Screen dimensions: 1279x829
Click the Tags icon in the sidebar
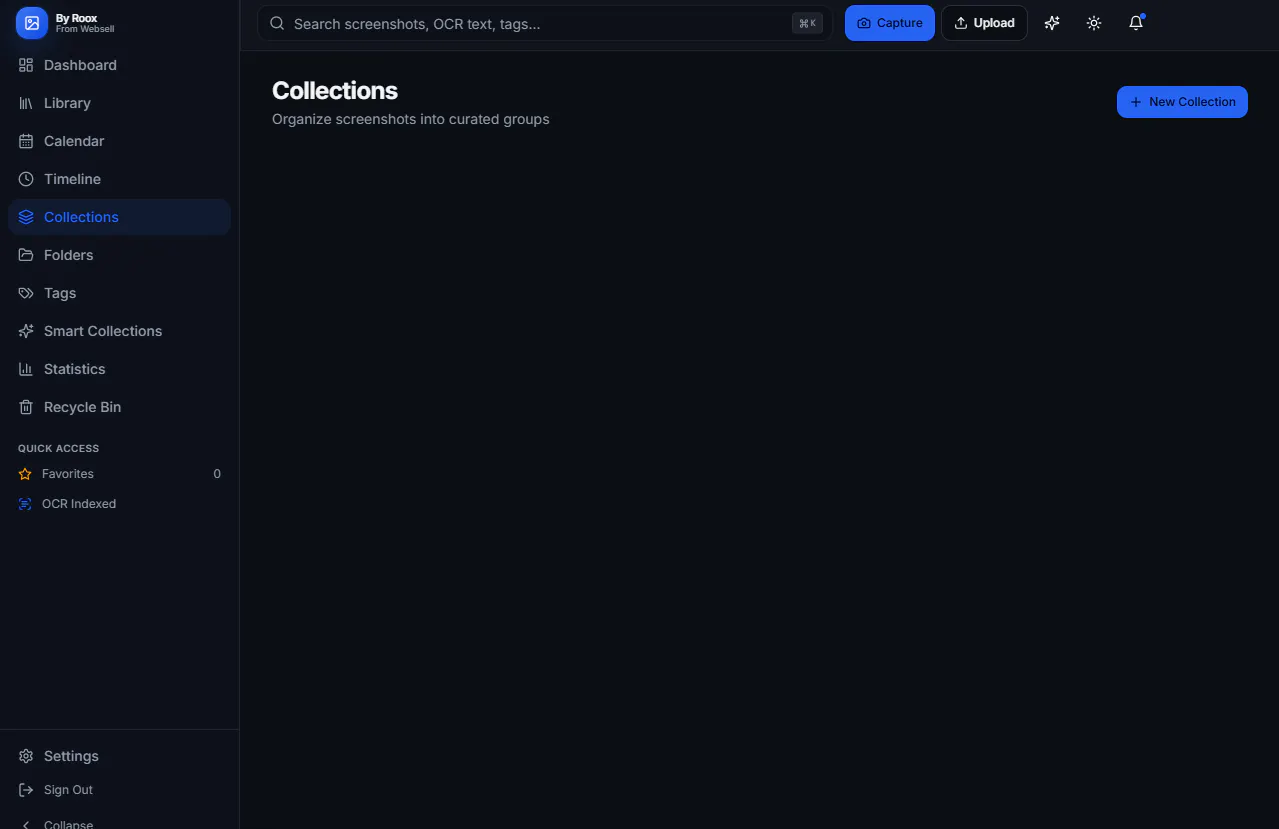26,293
